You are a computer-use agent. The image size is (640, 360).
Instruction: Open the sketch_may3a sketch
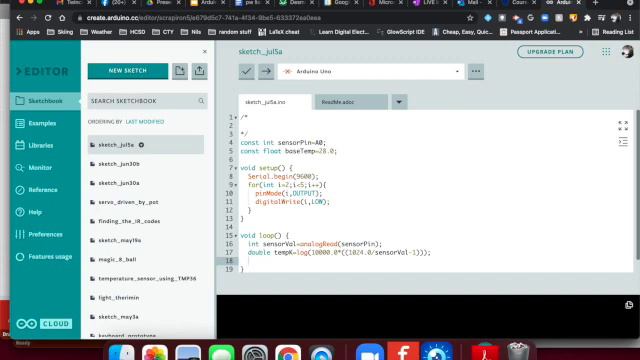coord(146,317)
